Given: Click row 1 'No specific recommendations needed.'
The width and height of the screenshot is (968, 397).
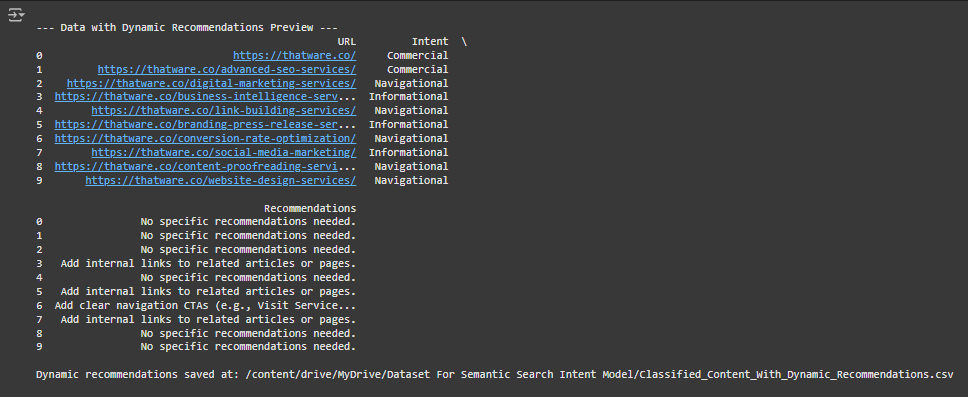Looking at the screenshot, I should click(248, 236).
